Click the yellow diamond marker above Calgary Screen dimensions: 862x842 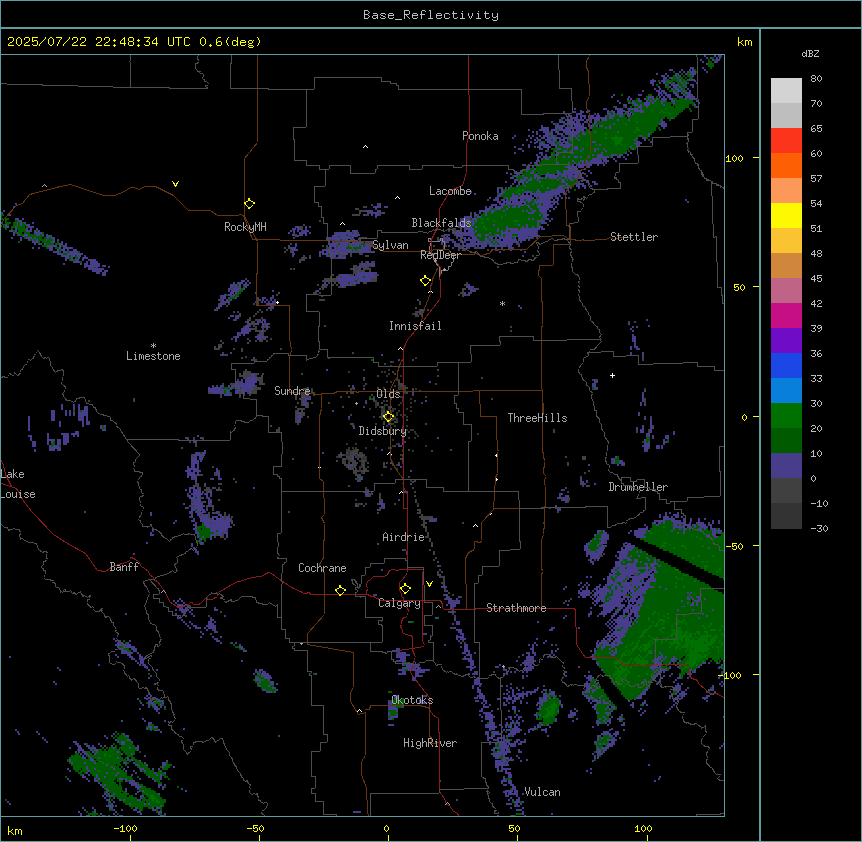(x=405, y=589)
